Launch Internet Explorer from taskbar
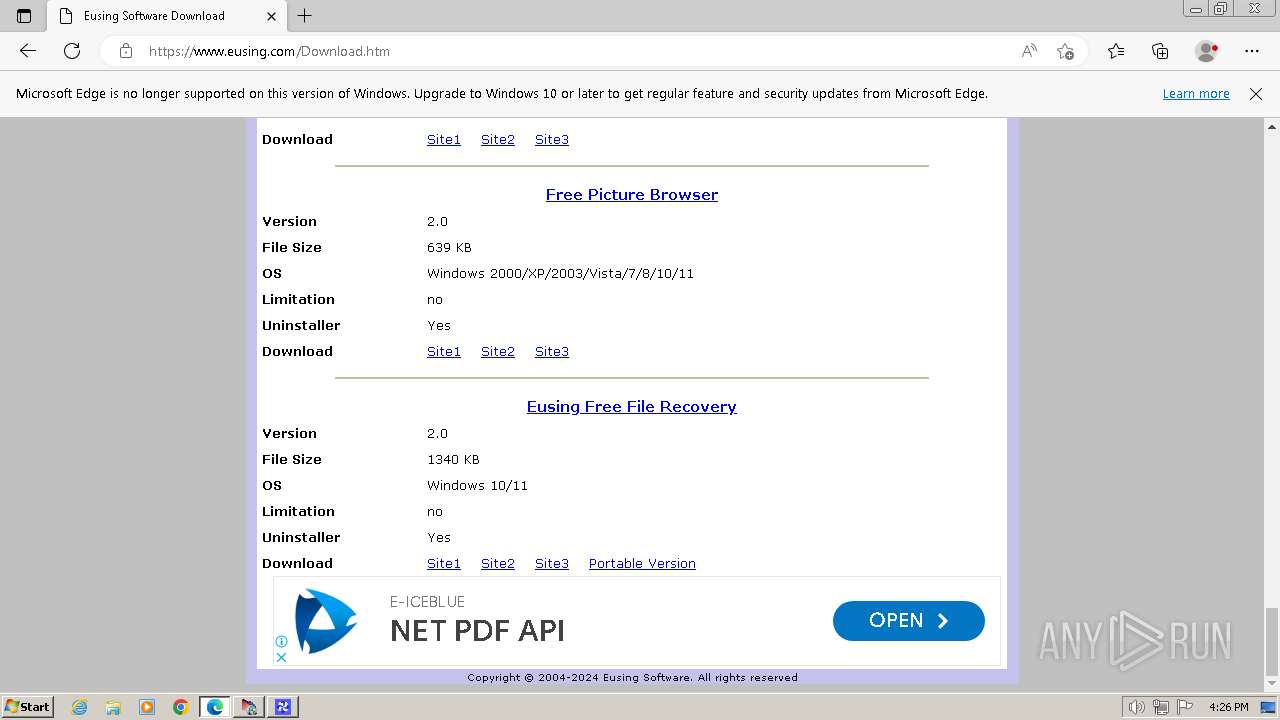The image size is (1280, 720). pyautogui.click(x=79, y=707)
